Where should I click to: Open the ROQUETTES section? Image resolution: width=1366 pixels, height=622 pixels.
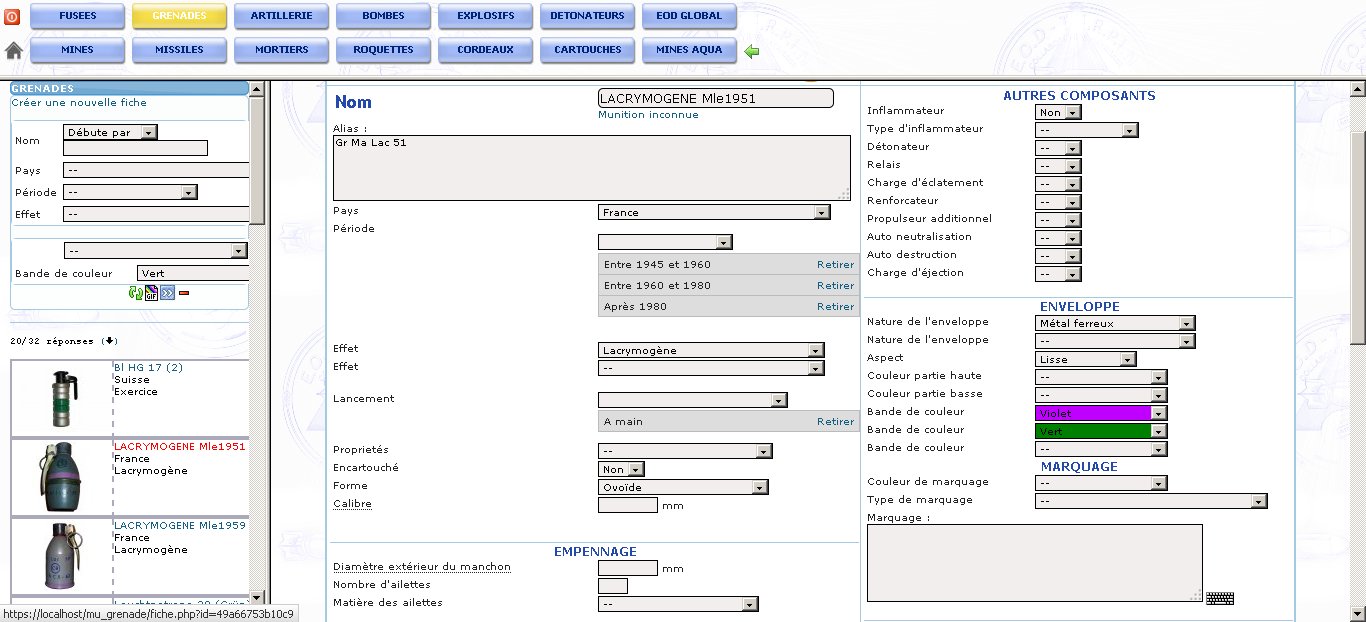tap(383, 50)
